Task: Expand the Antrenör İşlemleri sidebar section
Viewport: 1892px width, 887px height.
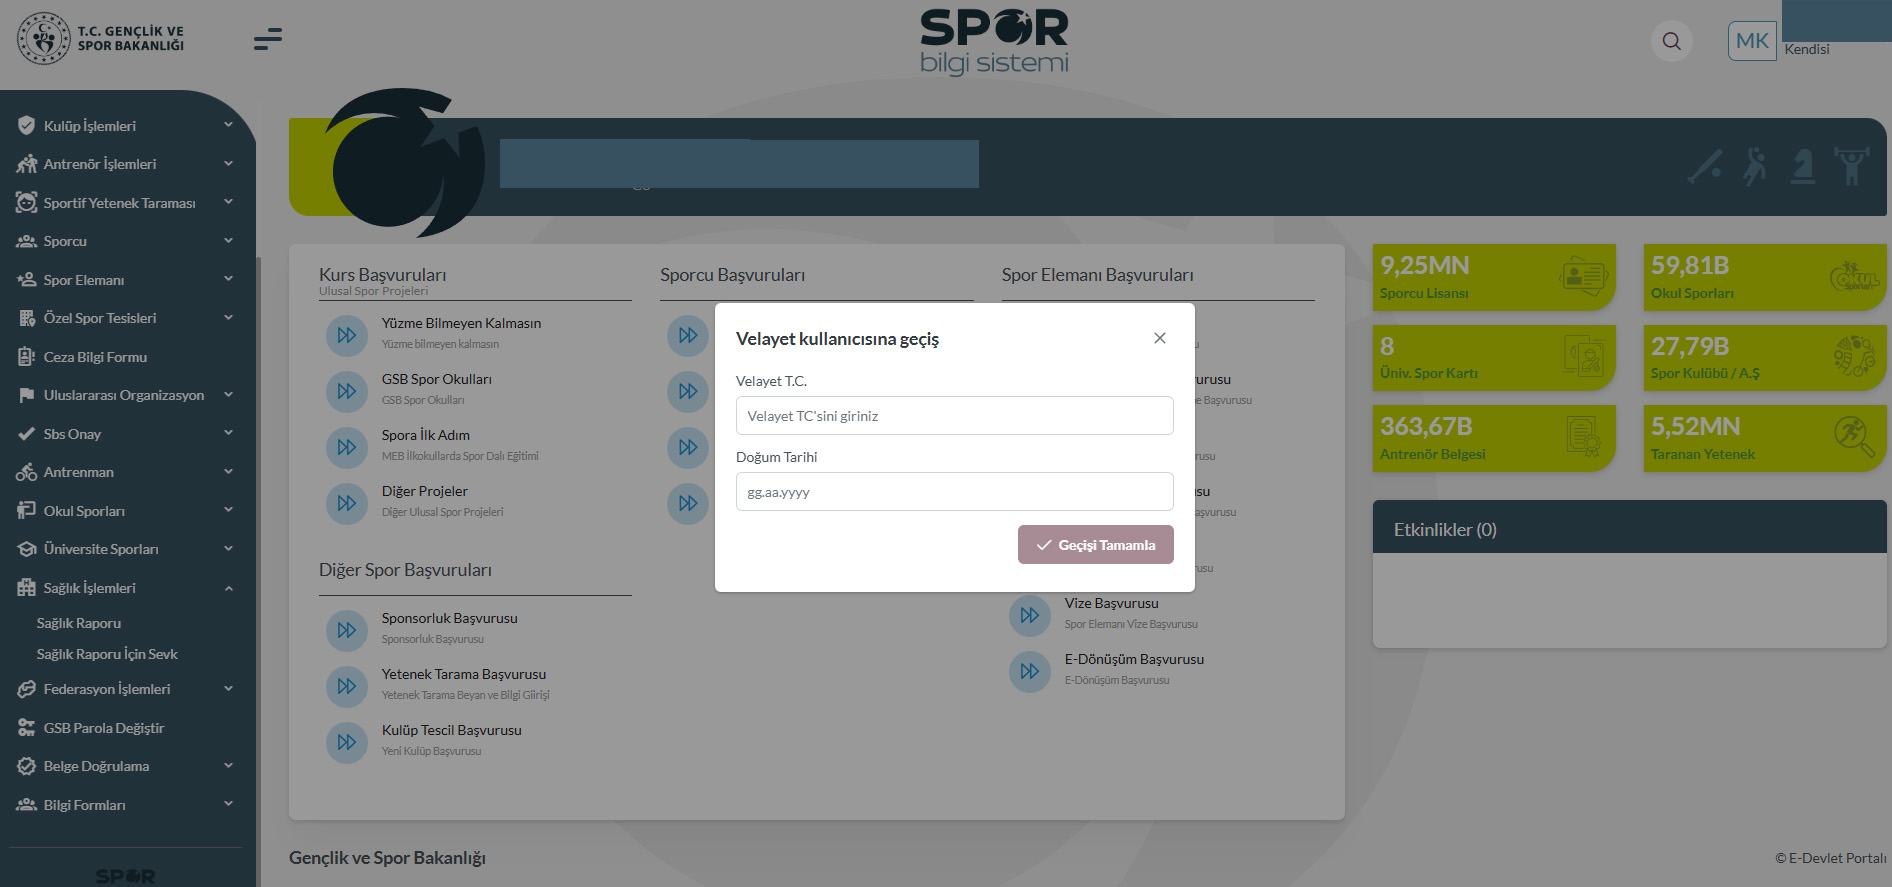Action: tap(126, 164)
